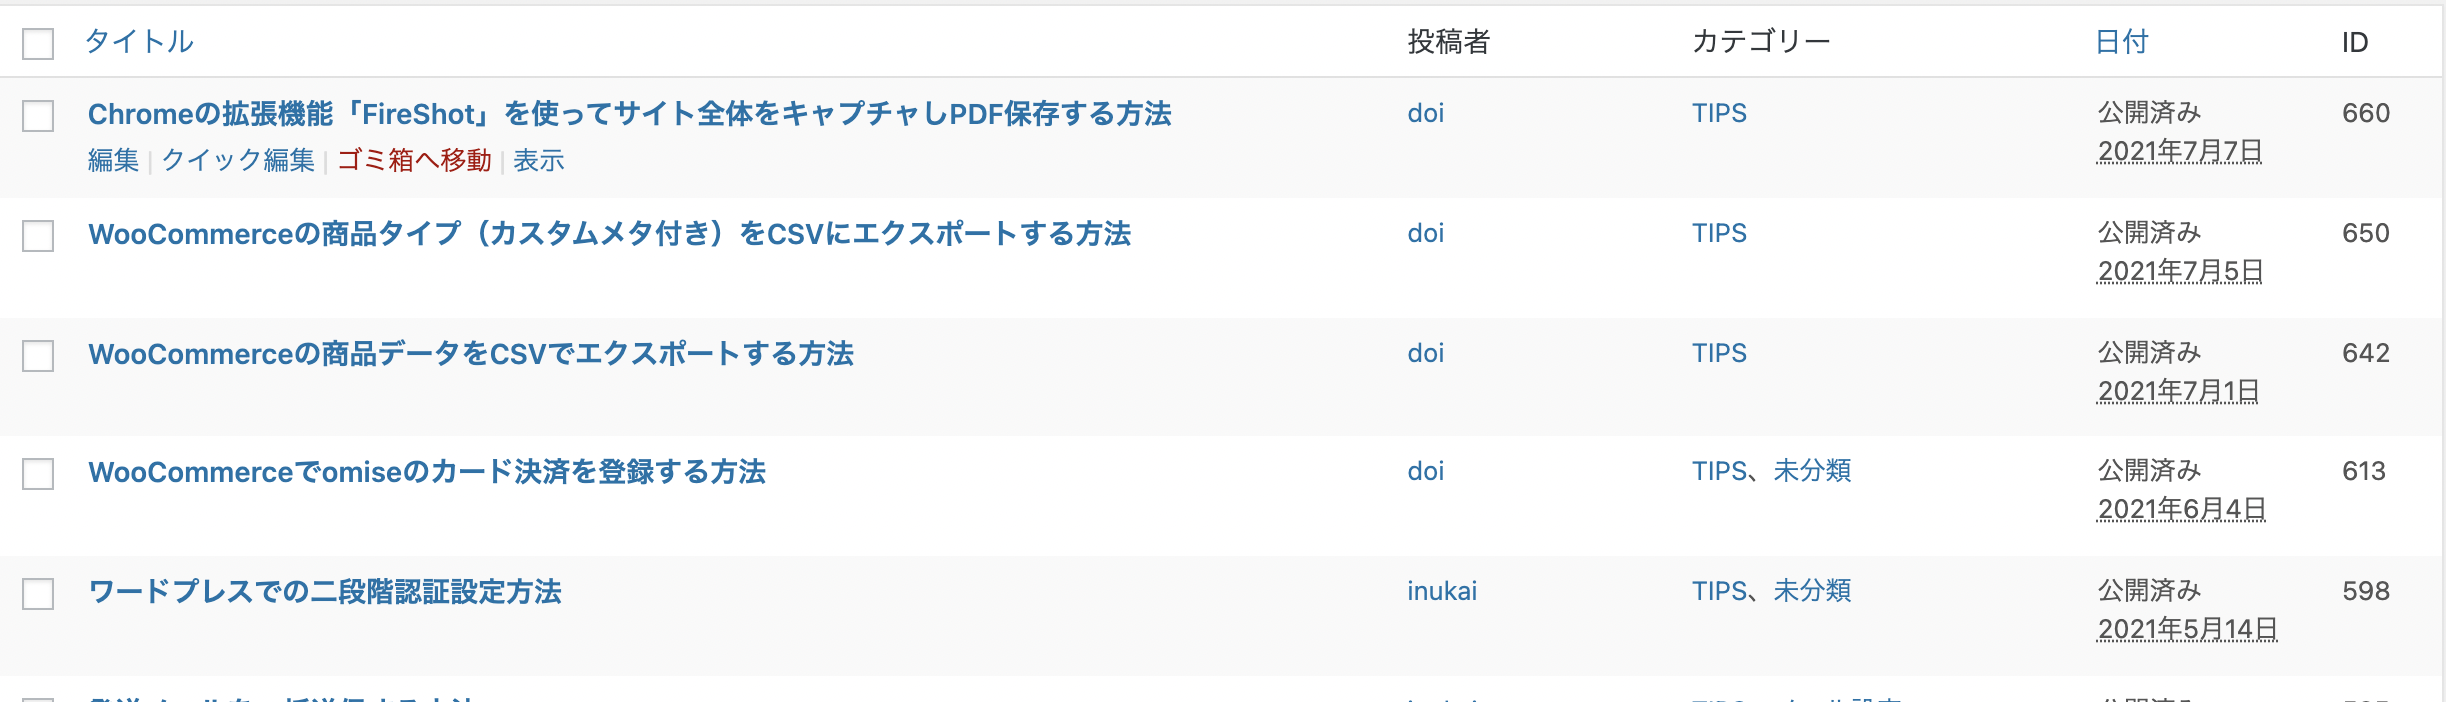
Task: Sort posts by タイトル column
Action: point(139,42)
